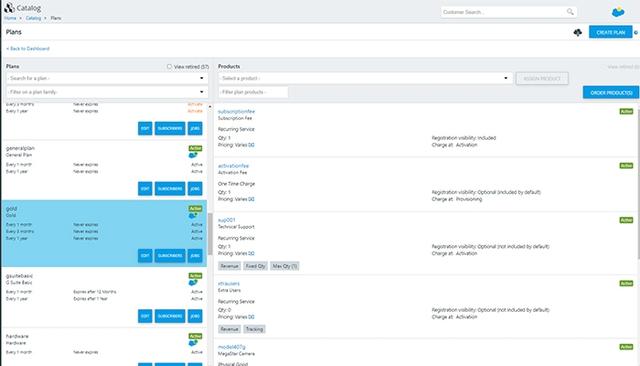Click Active badge on xtrausers product
This screenshot has height=366, width=640.
pos(626,283)
